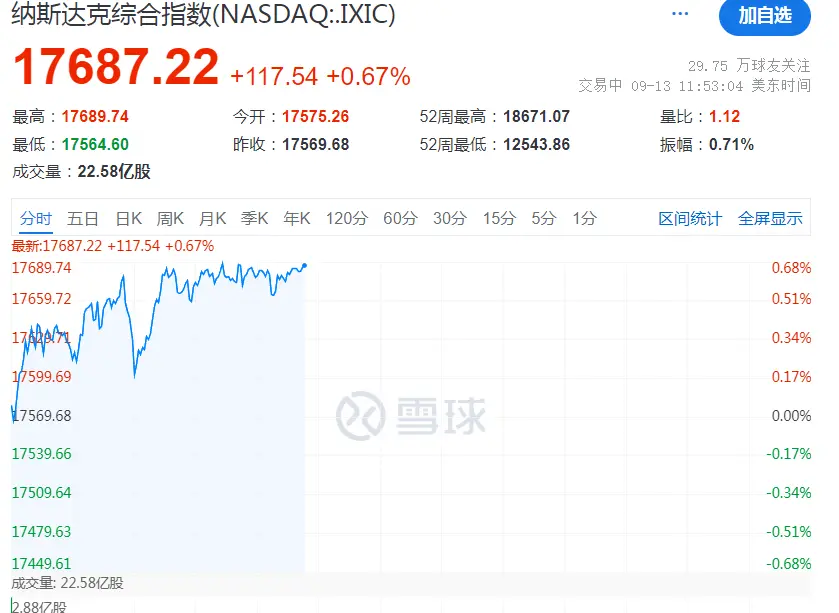
Task: Click 全屏显示 to view fullscreen
Action: [x=770, y=218]
